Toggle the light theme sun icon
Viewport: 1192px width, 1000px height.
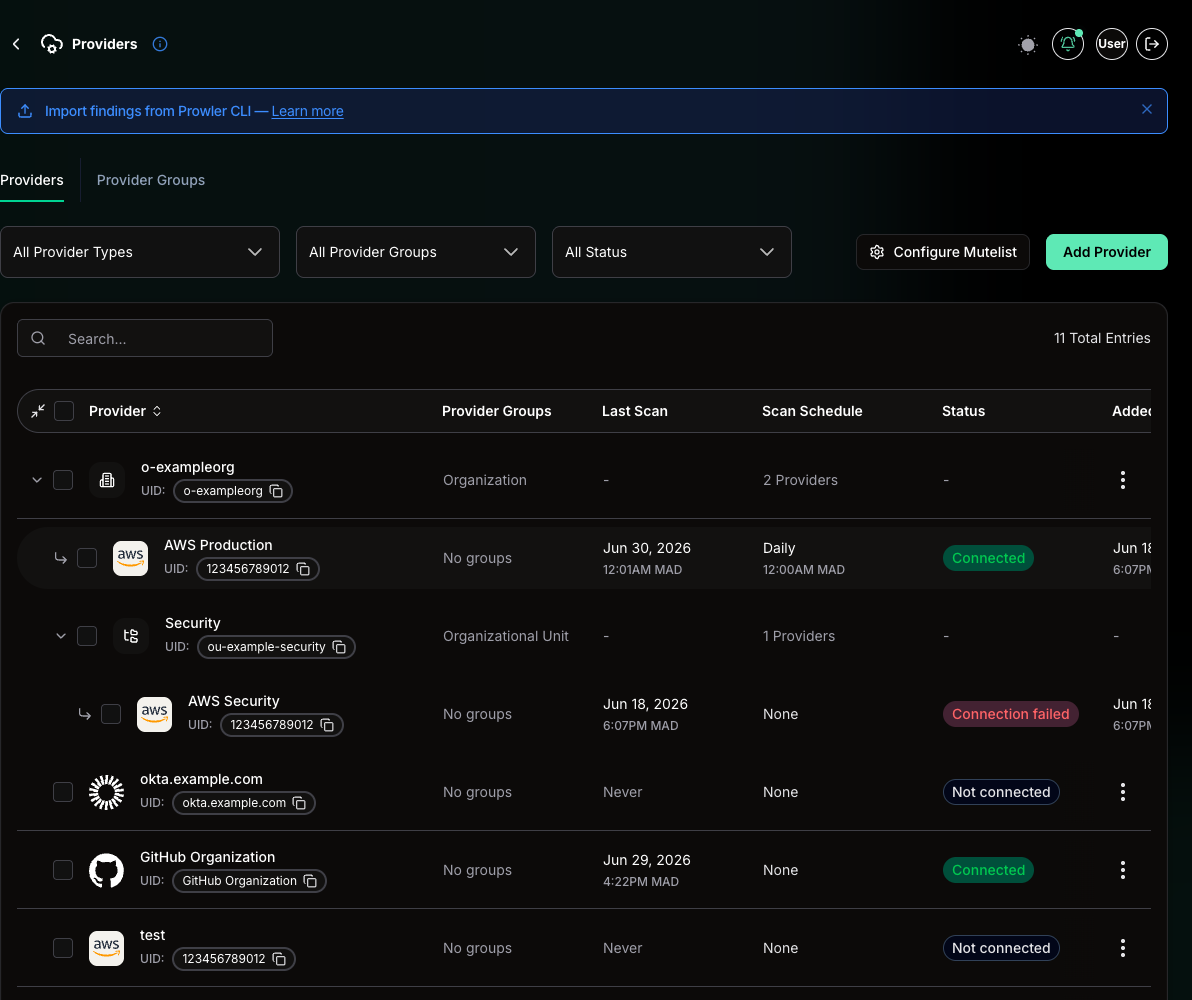pyautogui.click(x=1028, y=44)
